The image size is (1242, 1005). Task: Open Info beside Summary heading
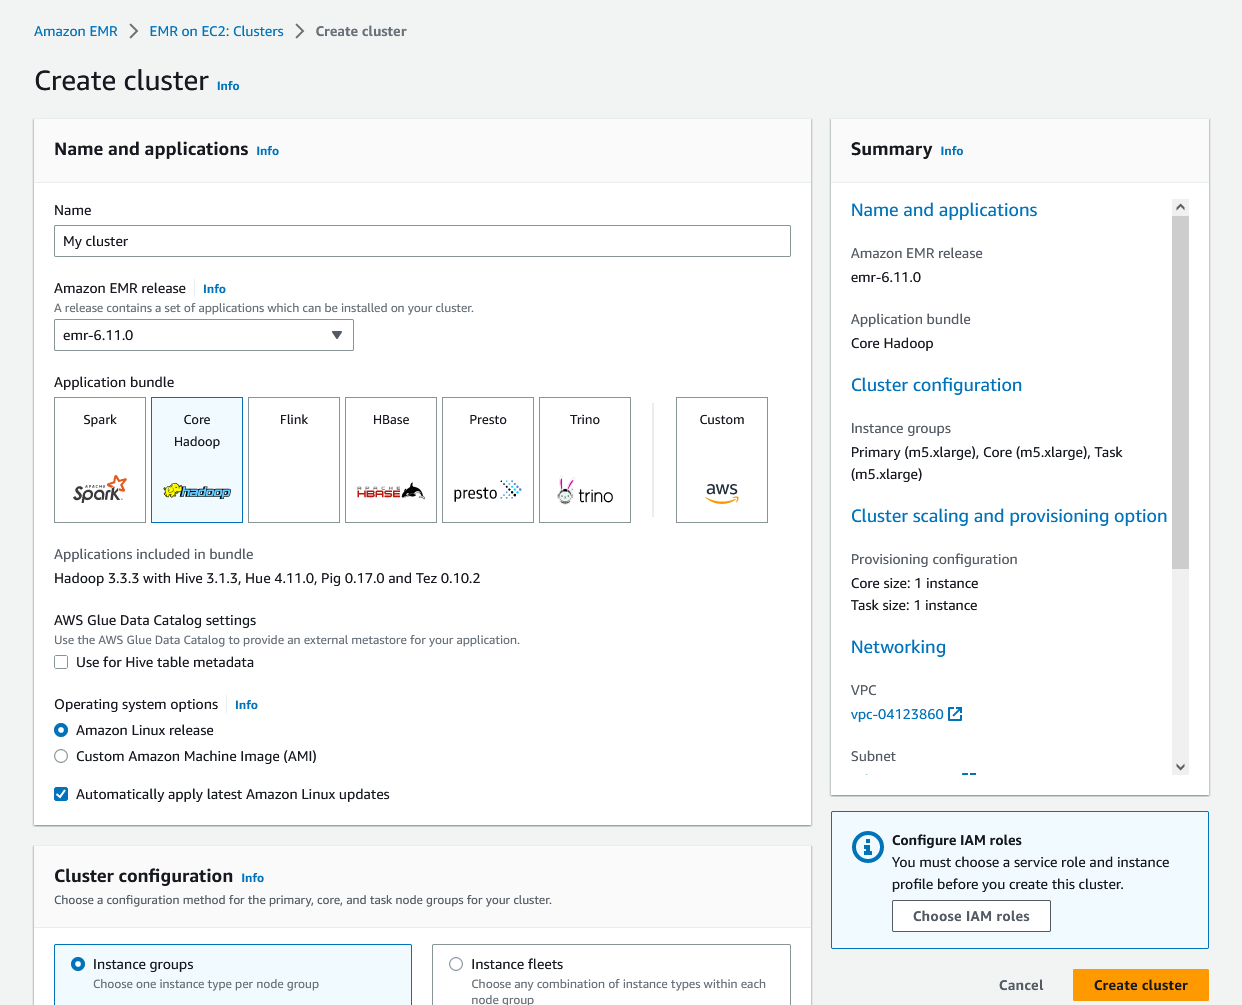pyautogui.click(x=952, y=151)
